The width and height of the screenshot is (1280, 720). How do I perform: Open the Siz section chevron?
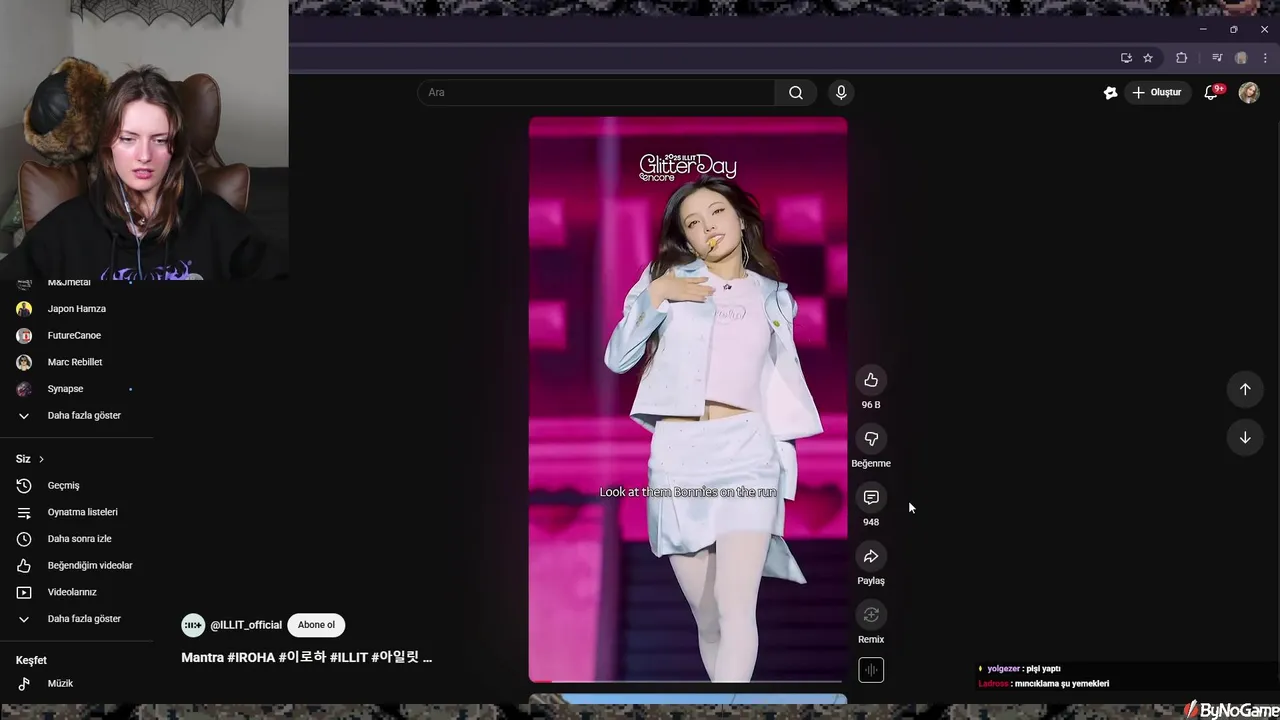click(41, 459)
